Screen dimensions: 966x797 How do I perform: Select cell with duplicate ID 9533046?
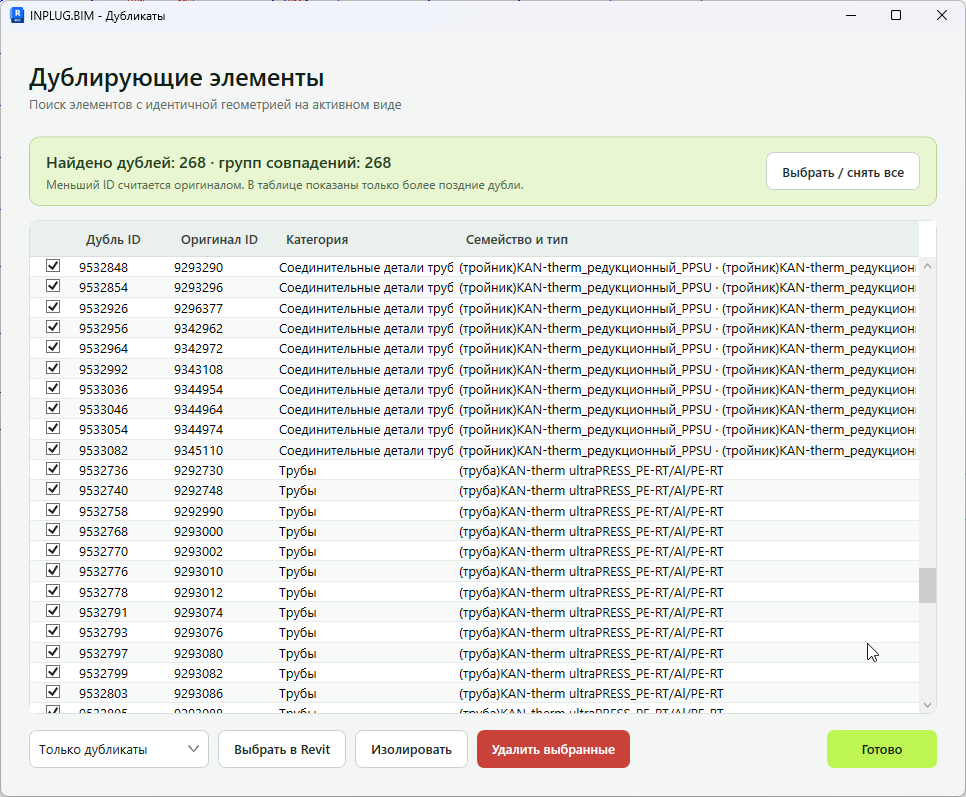coord(104,410)
